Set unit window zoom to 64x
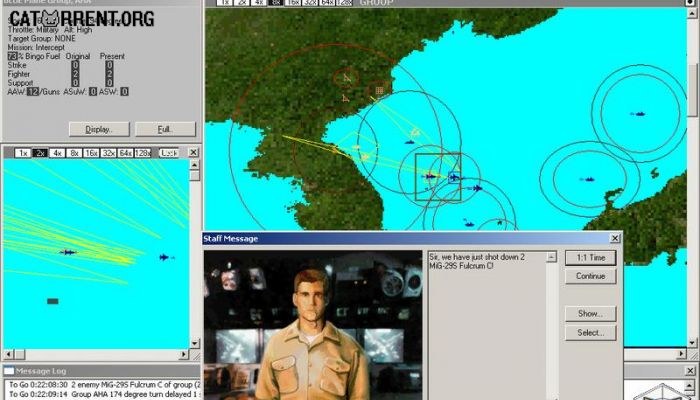Screen dimensions: 700x400 click(x=125, y=153)
